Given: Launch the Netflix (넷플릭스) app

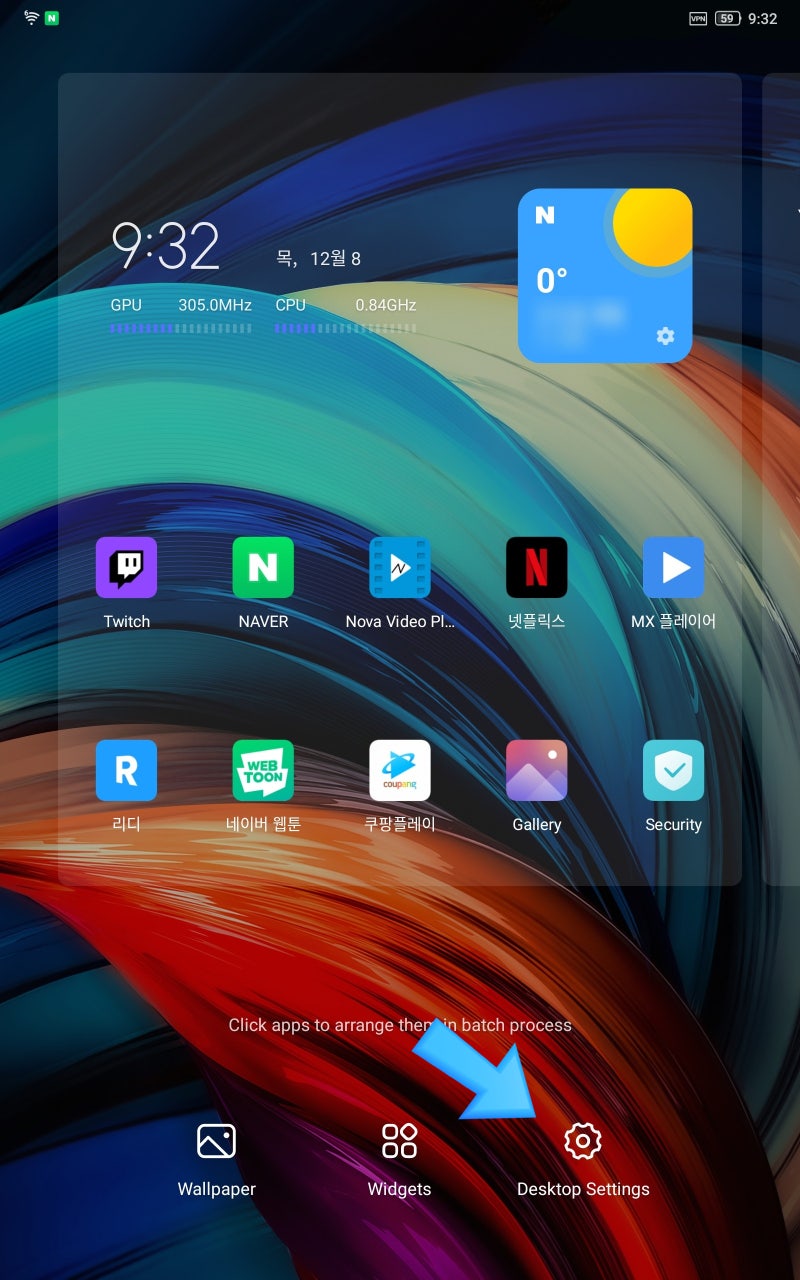Looking at the screenshot, I should pyautogui.click(x=537, y=567).
